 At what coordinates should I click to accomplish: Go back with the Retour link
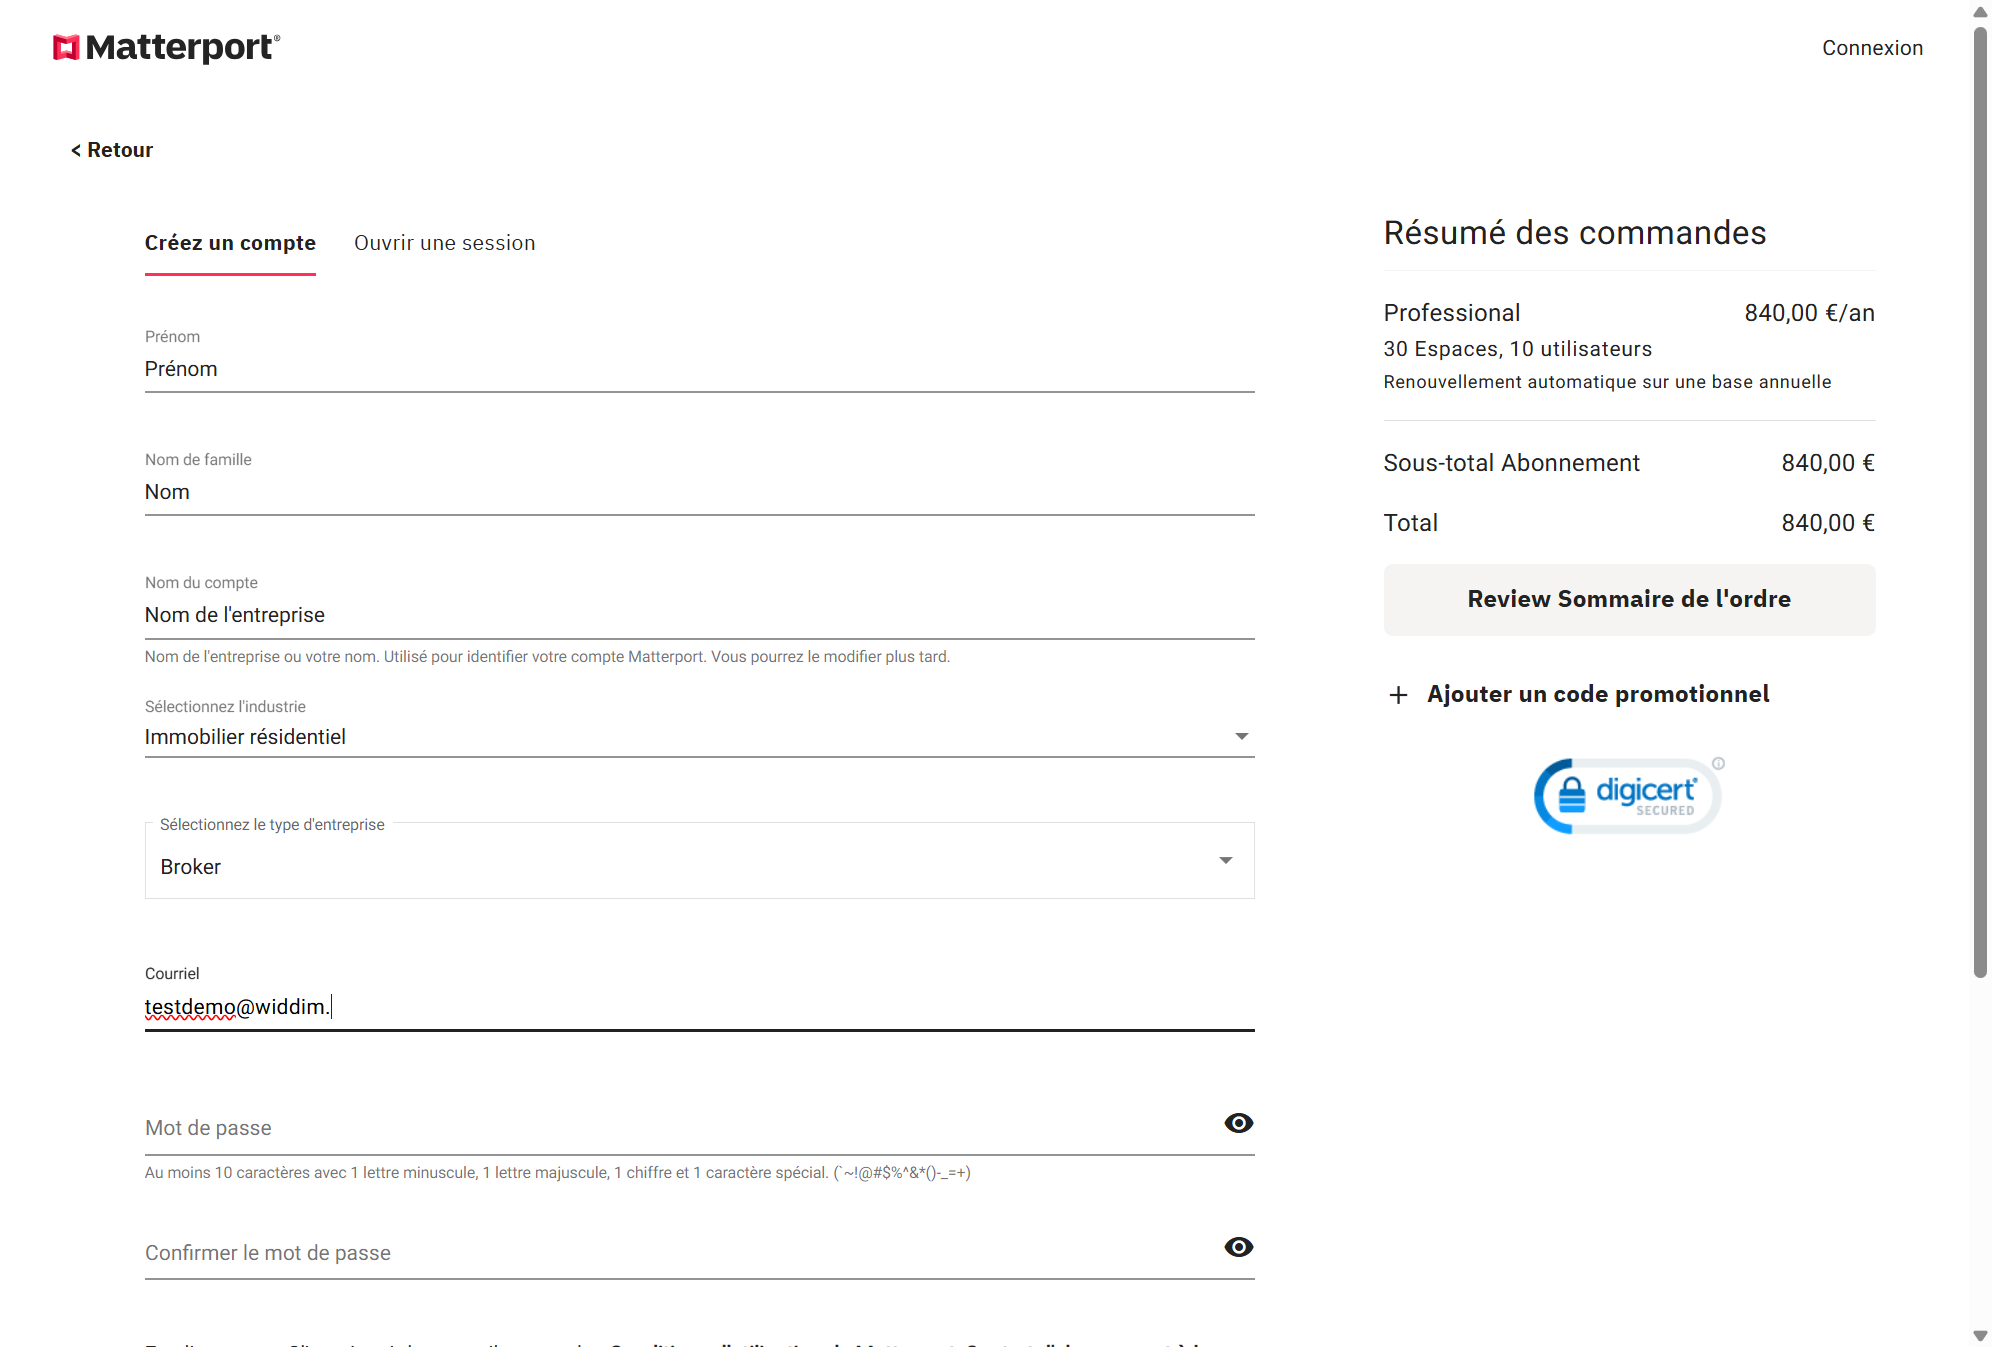click(x=111, y=150)
